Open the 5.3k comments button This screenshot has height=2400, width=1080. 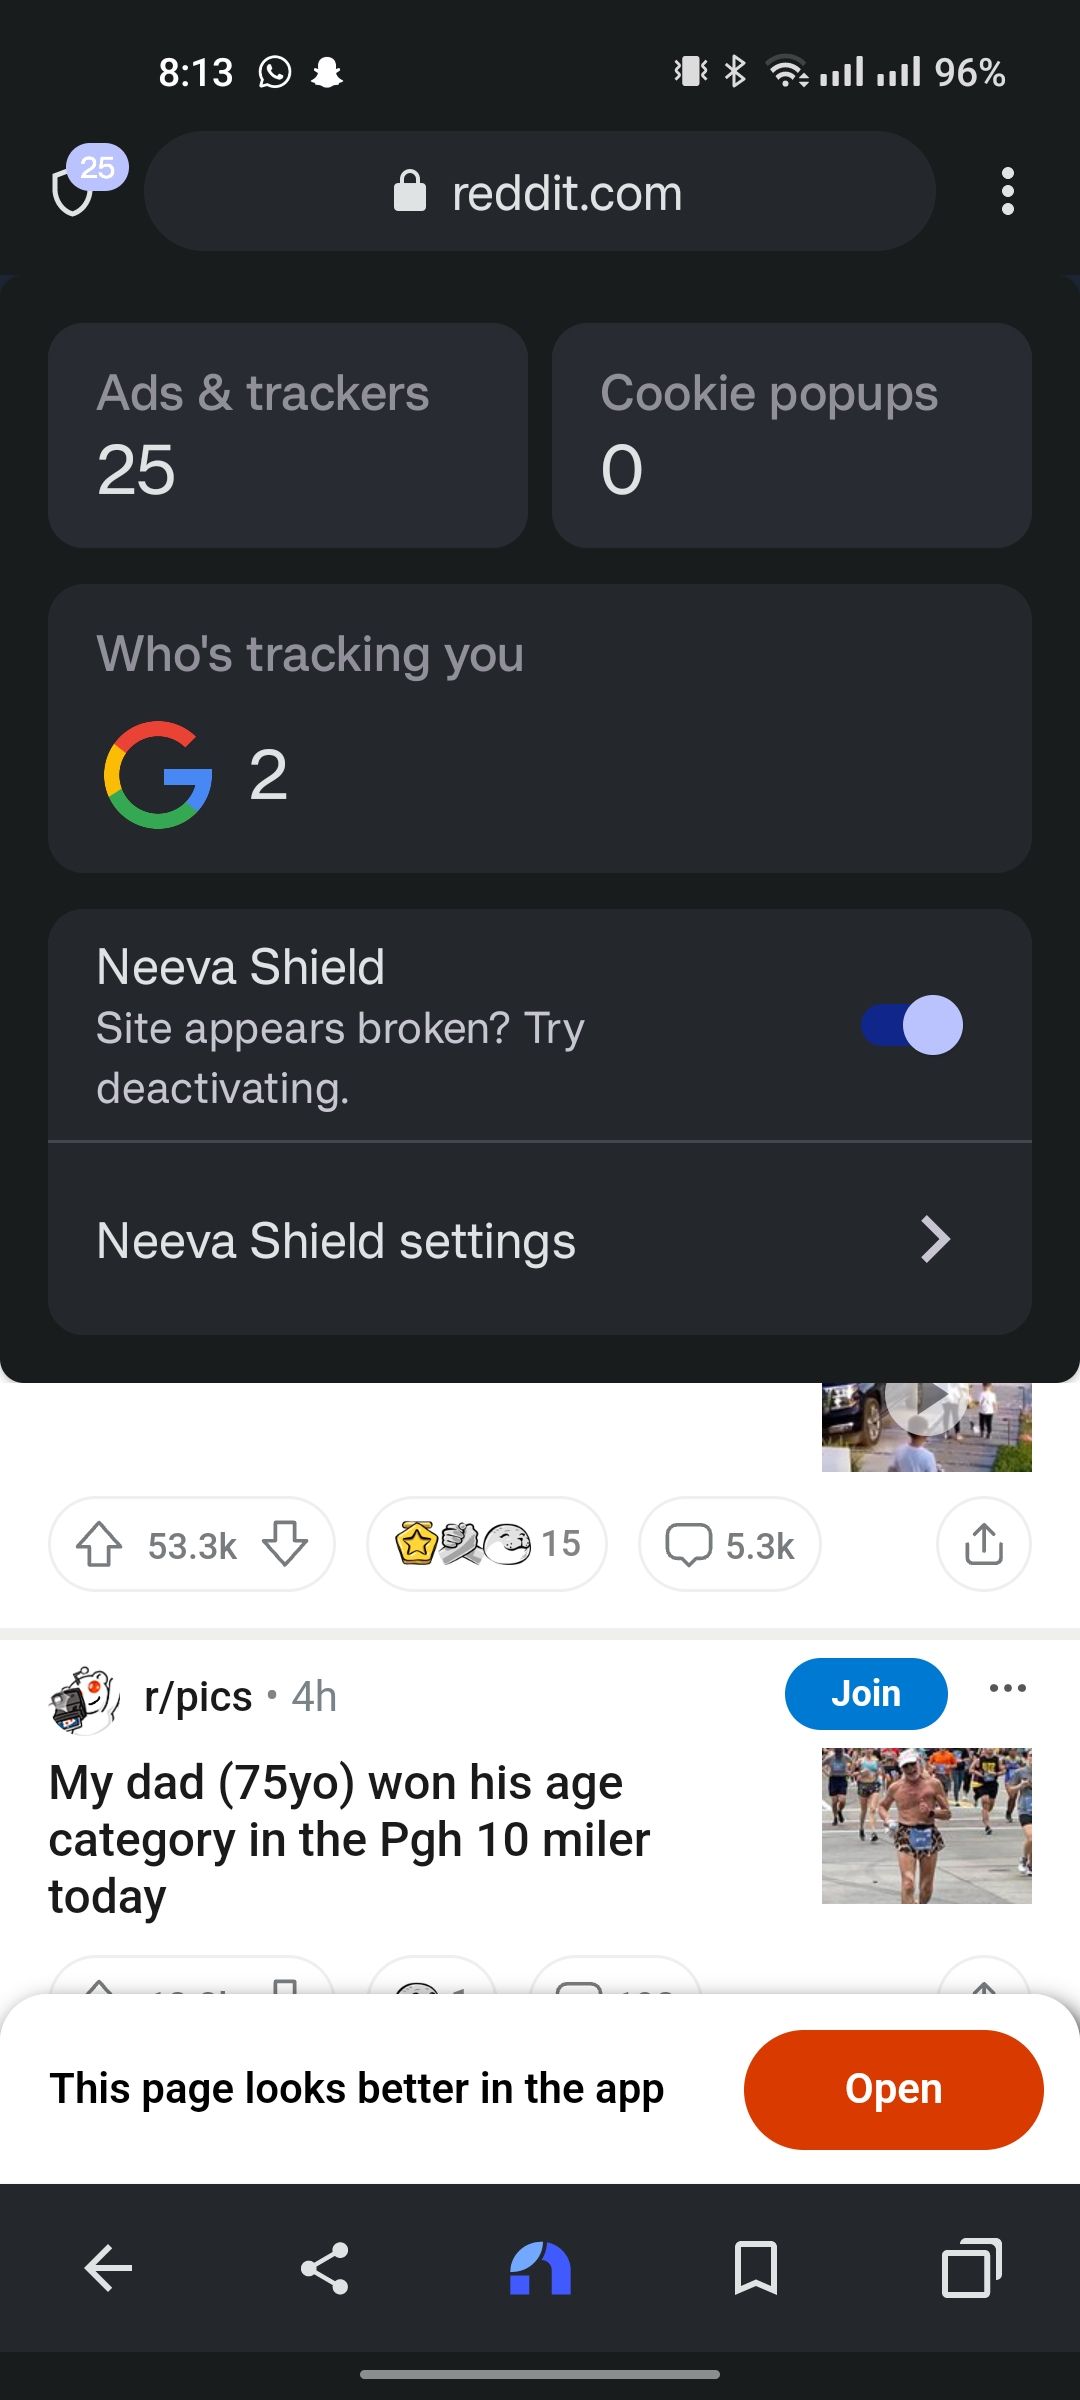[x=730, y=1544]
